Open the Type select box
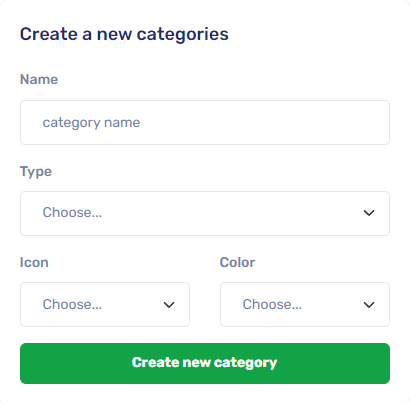This screenshot has width=410, height=404. coord(205,213)
